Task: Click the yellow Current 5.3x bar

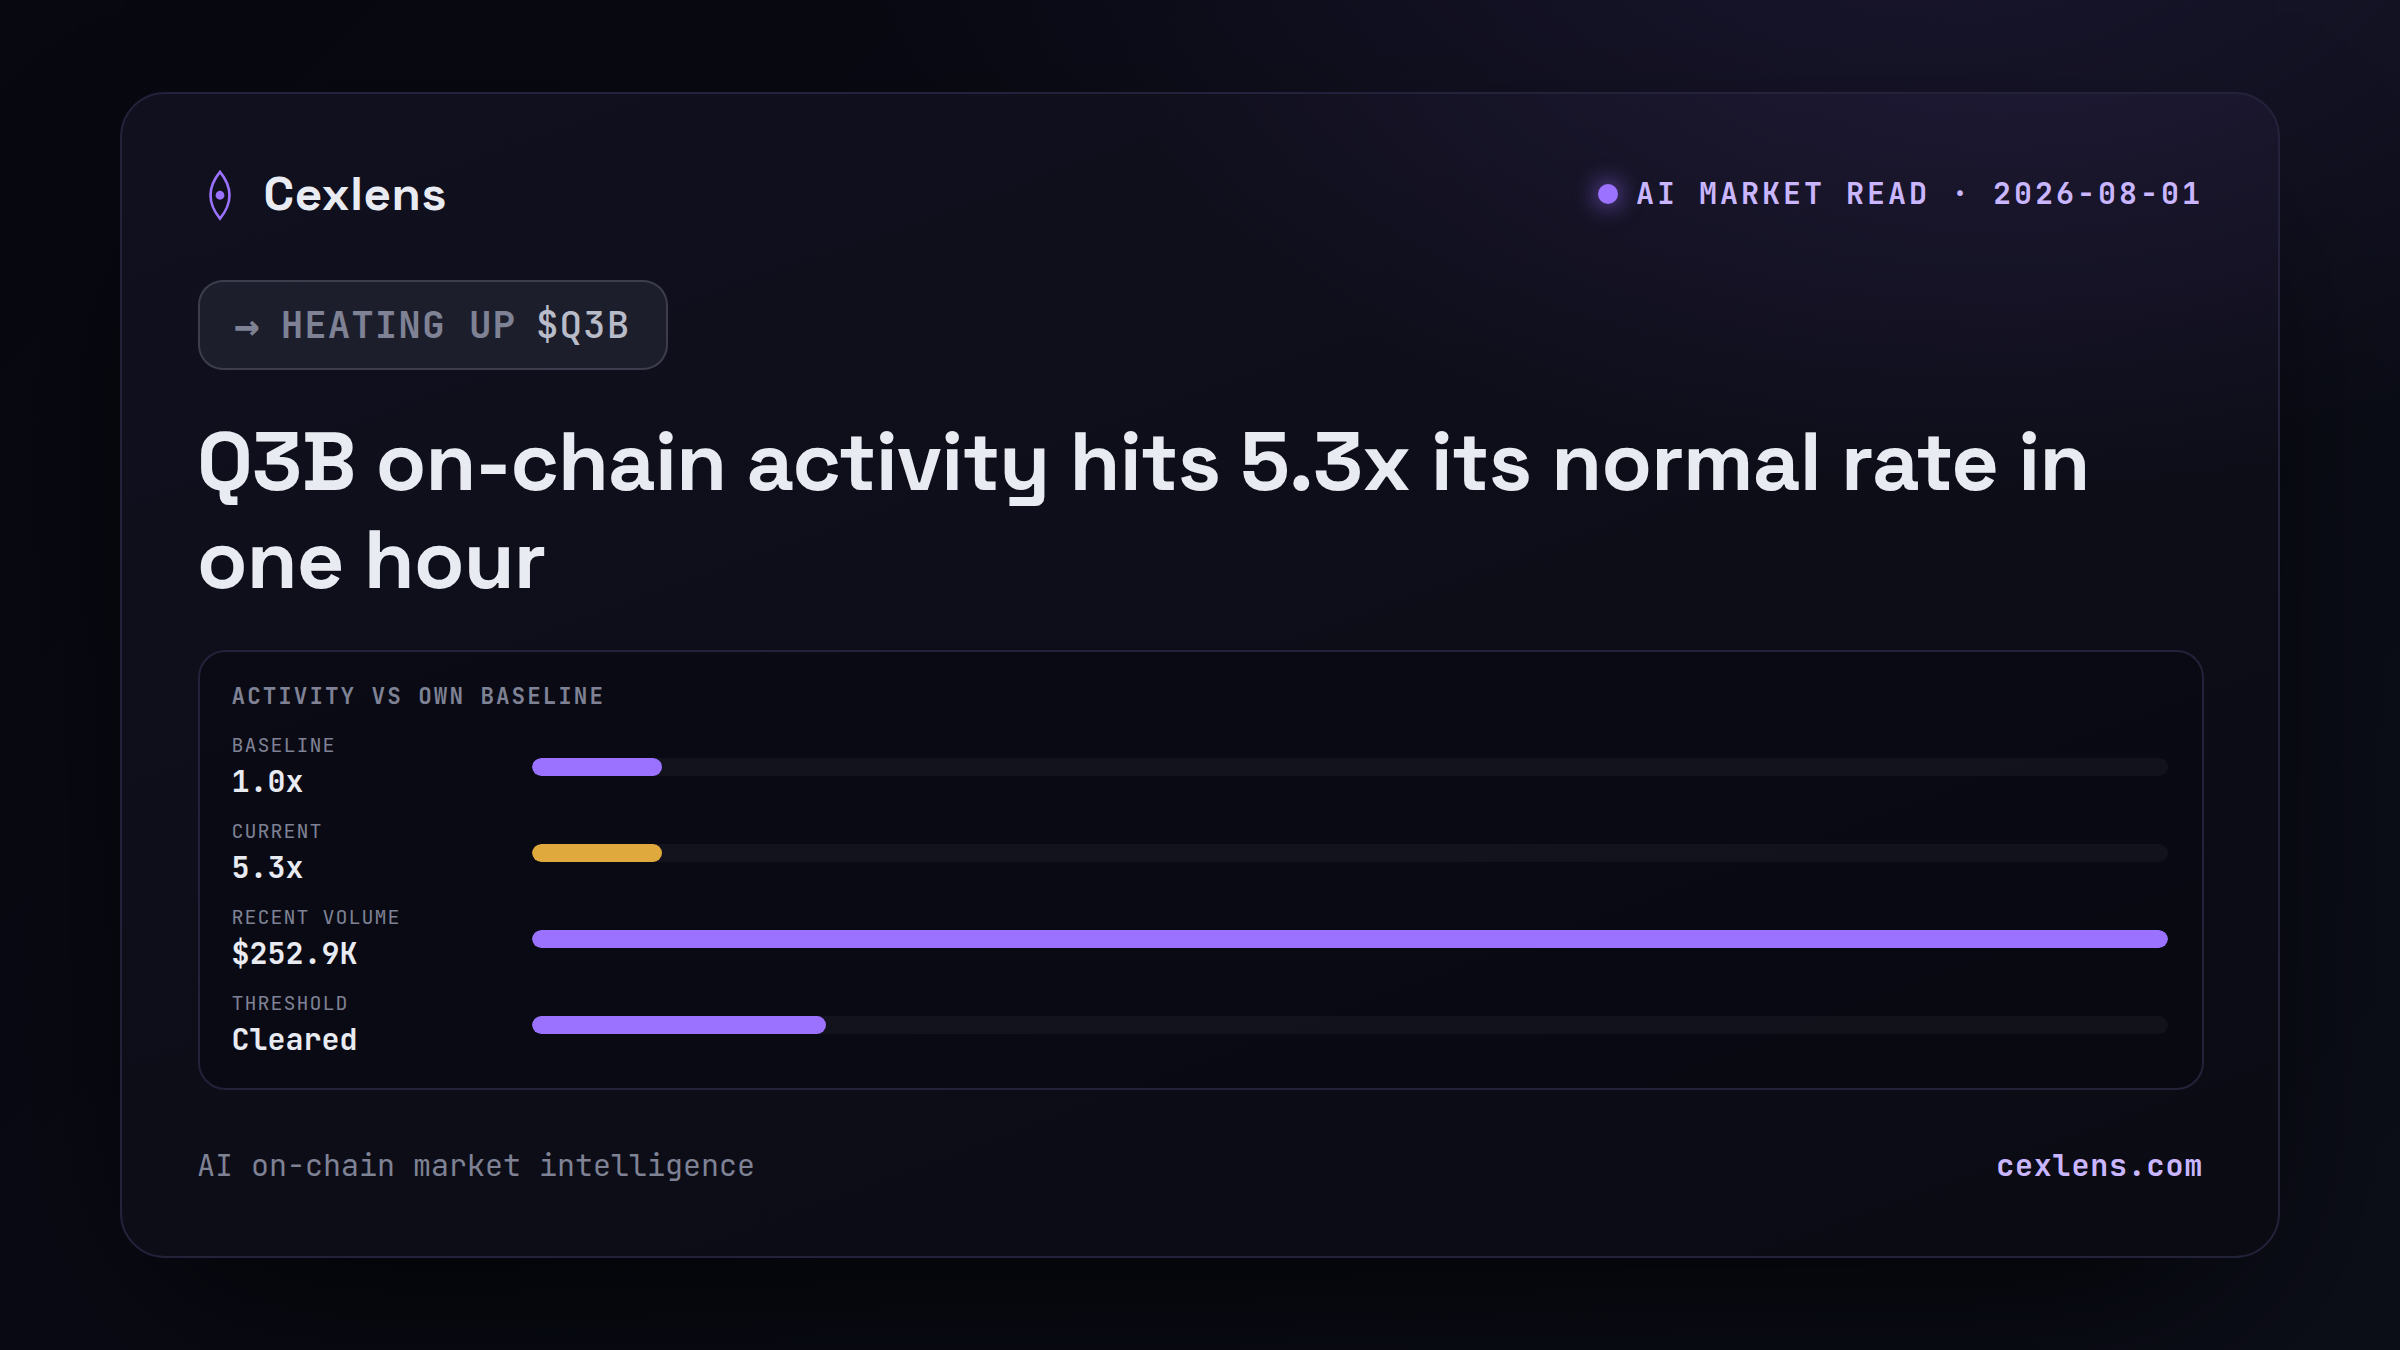Action: coord(597,853)
